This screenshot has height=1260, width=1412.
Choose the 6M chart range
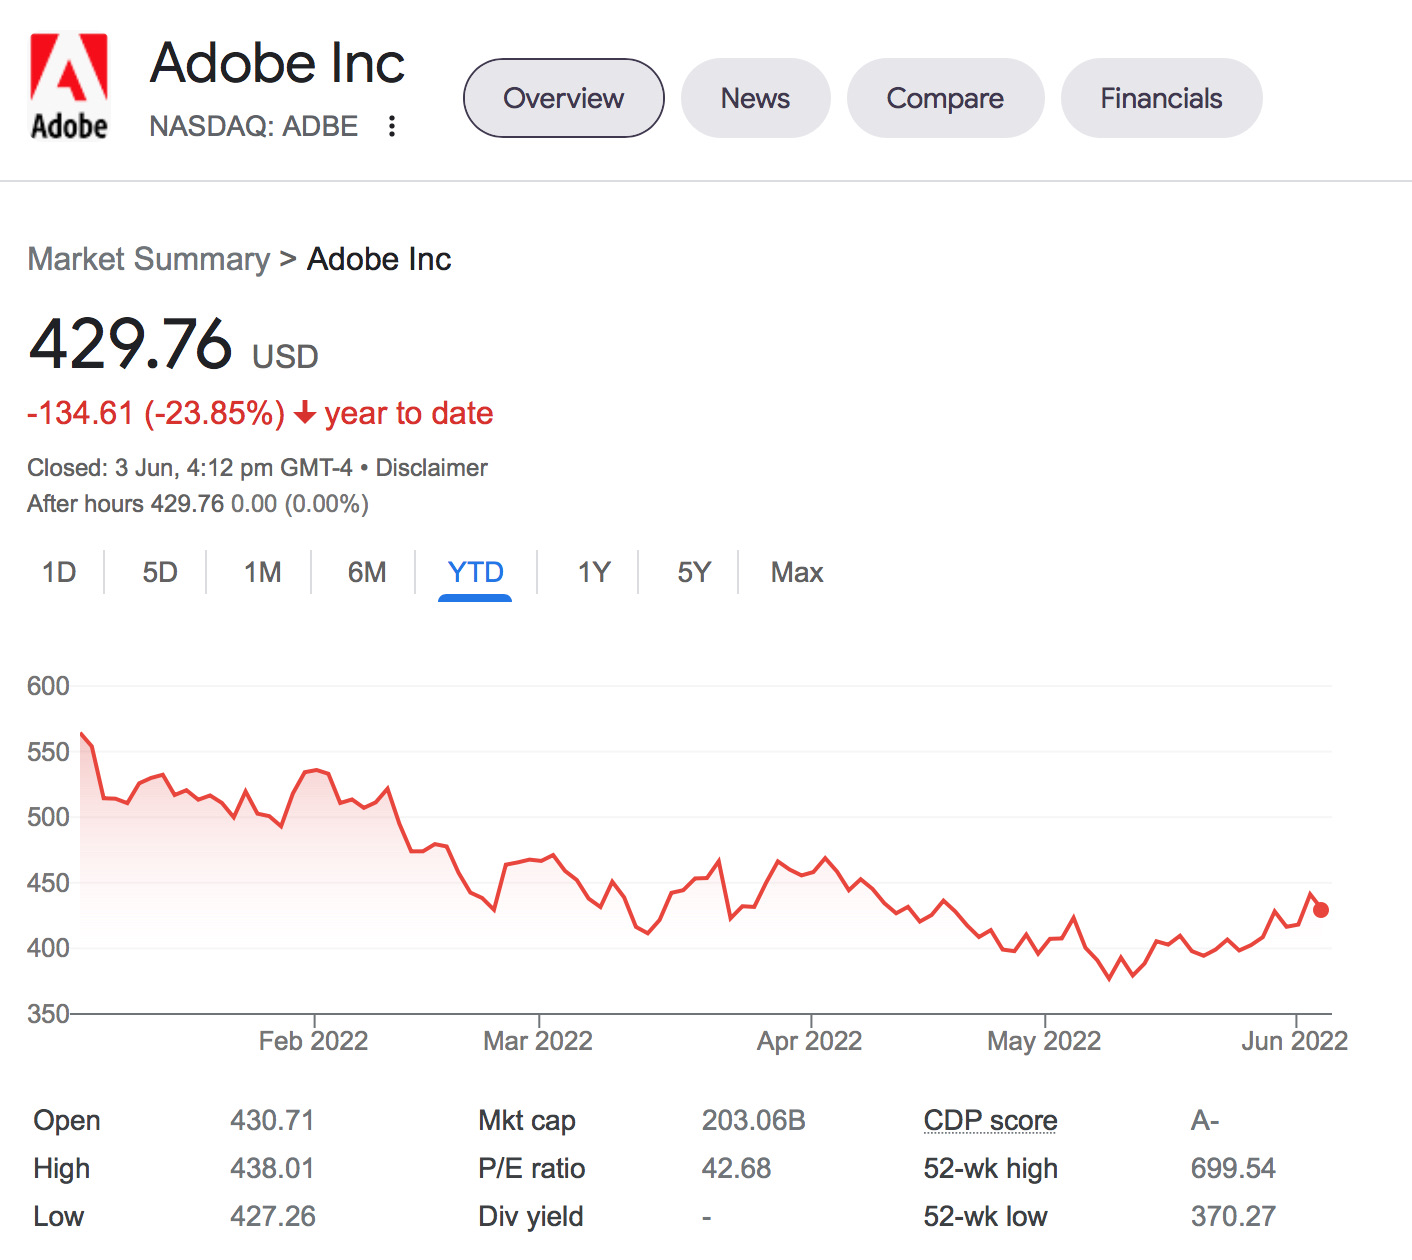tap(367, 572)
